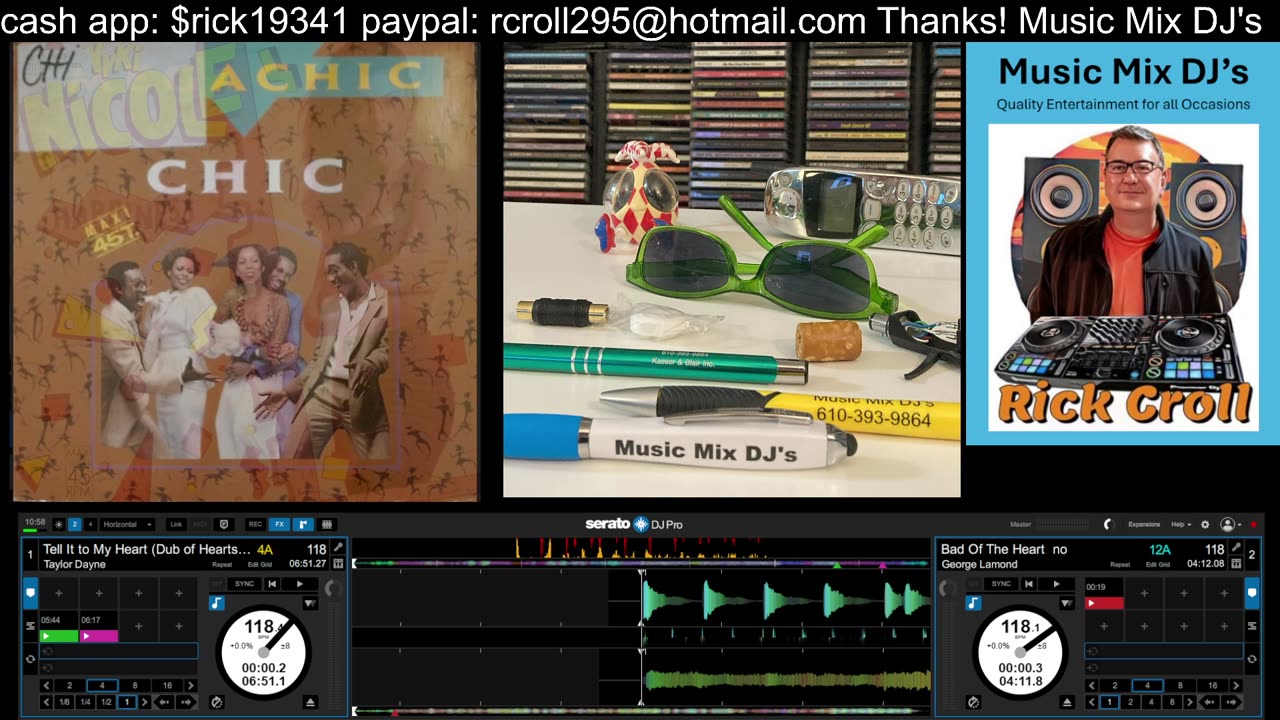Open deck 1 track info grid icon
The image size is (1280, 720).
339,564
